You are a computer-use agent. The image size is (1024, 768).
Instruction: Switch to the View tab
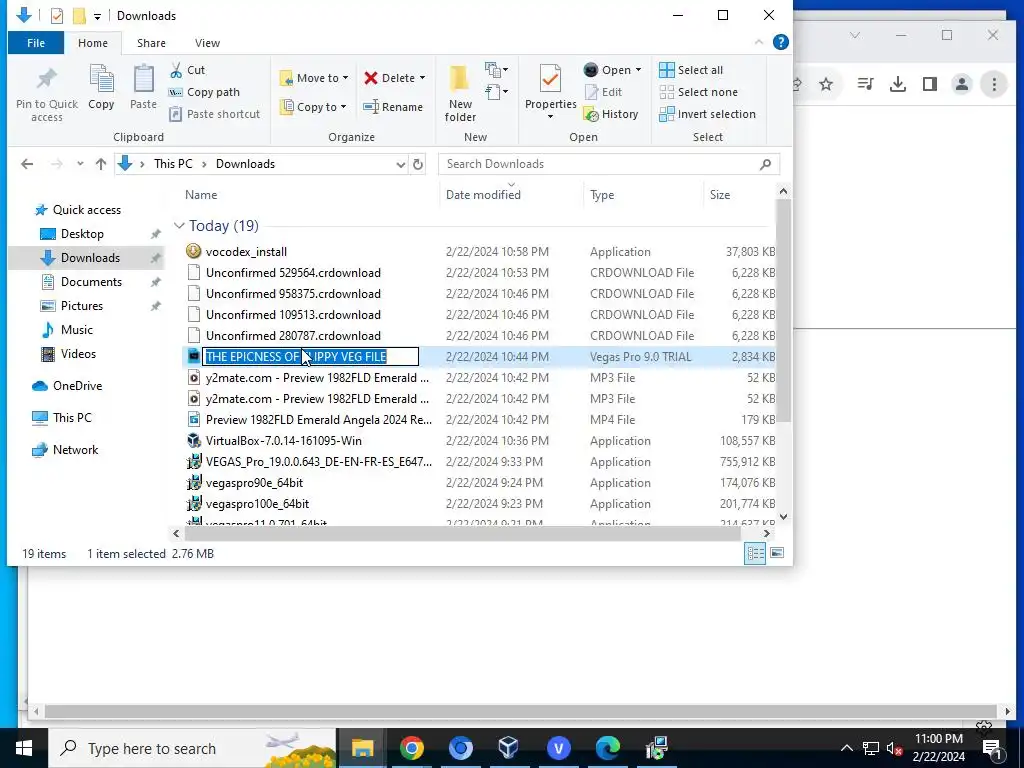207,43
